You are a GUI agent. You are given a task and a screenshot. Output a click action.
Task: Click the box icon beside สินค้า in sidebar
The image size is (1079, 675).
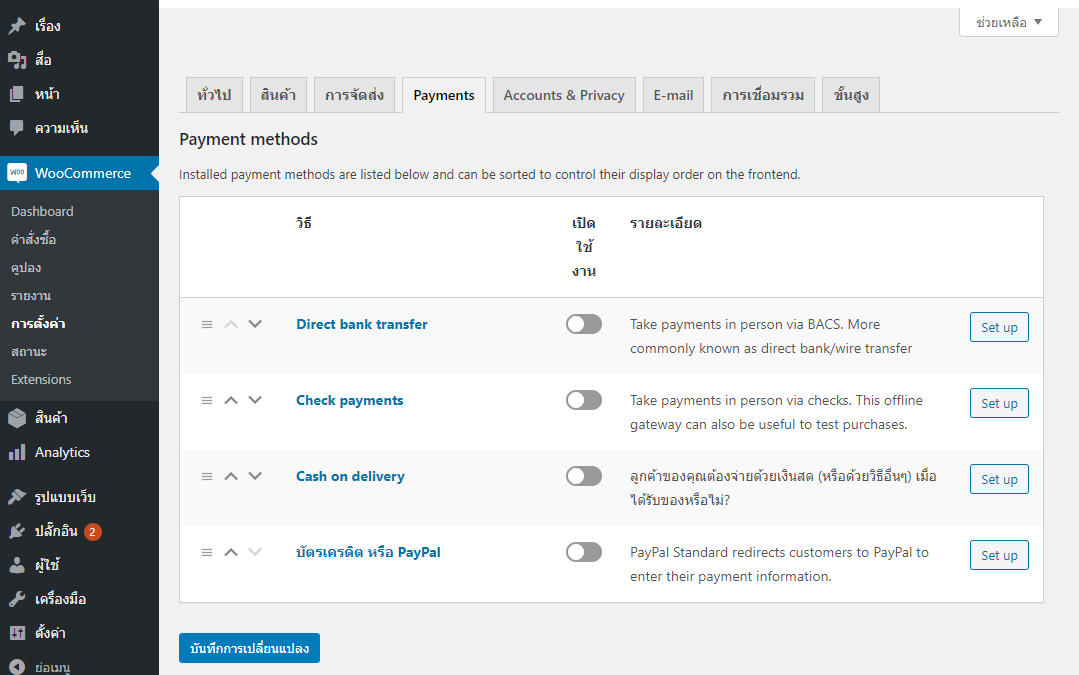coord(17,418)
